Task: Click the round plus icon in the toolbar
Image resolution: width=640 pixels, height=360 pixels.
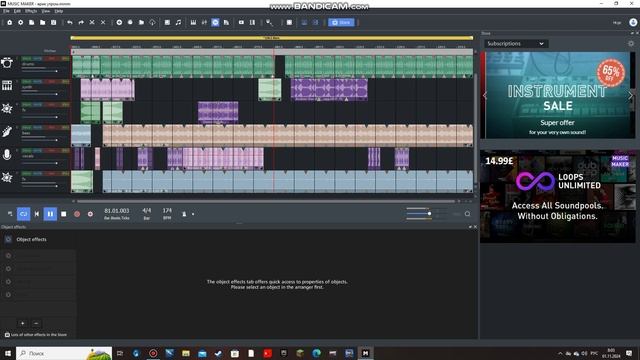Action: (119, 22)
